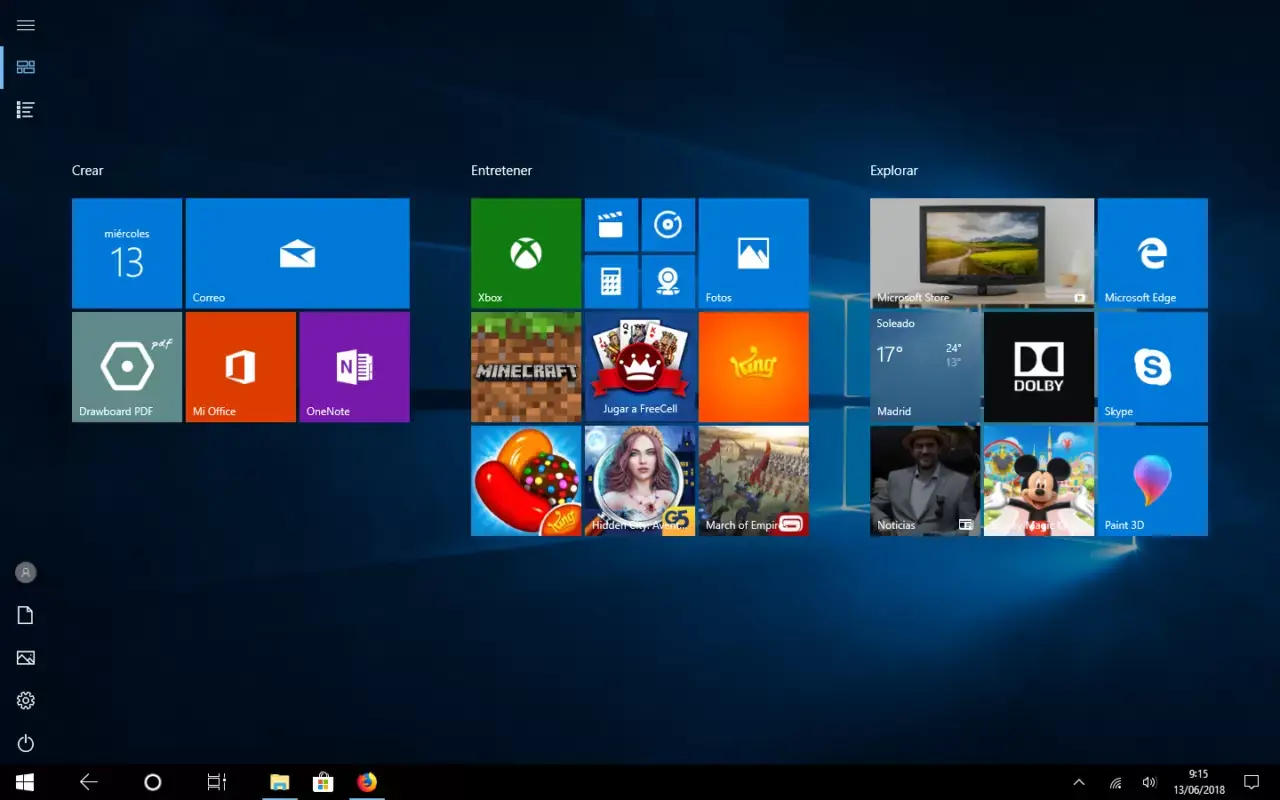Switch to the all apps list
The height and width of the screenshot is (800, 1280).
pos(26,110)
